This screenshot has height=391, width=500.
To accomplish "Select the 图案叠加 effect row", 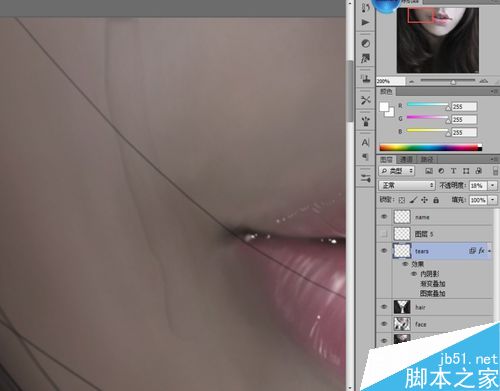I will click(433, 293).
